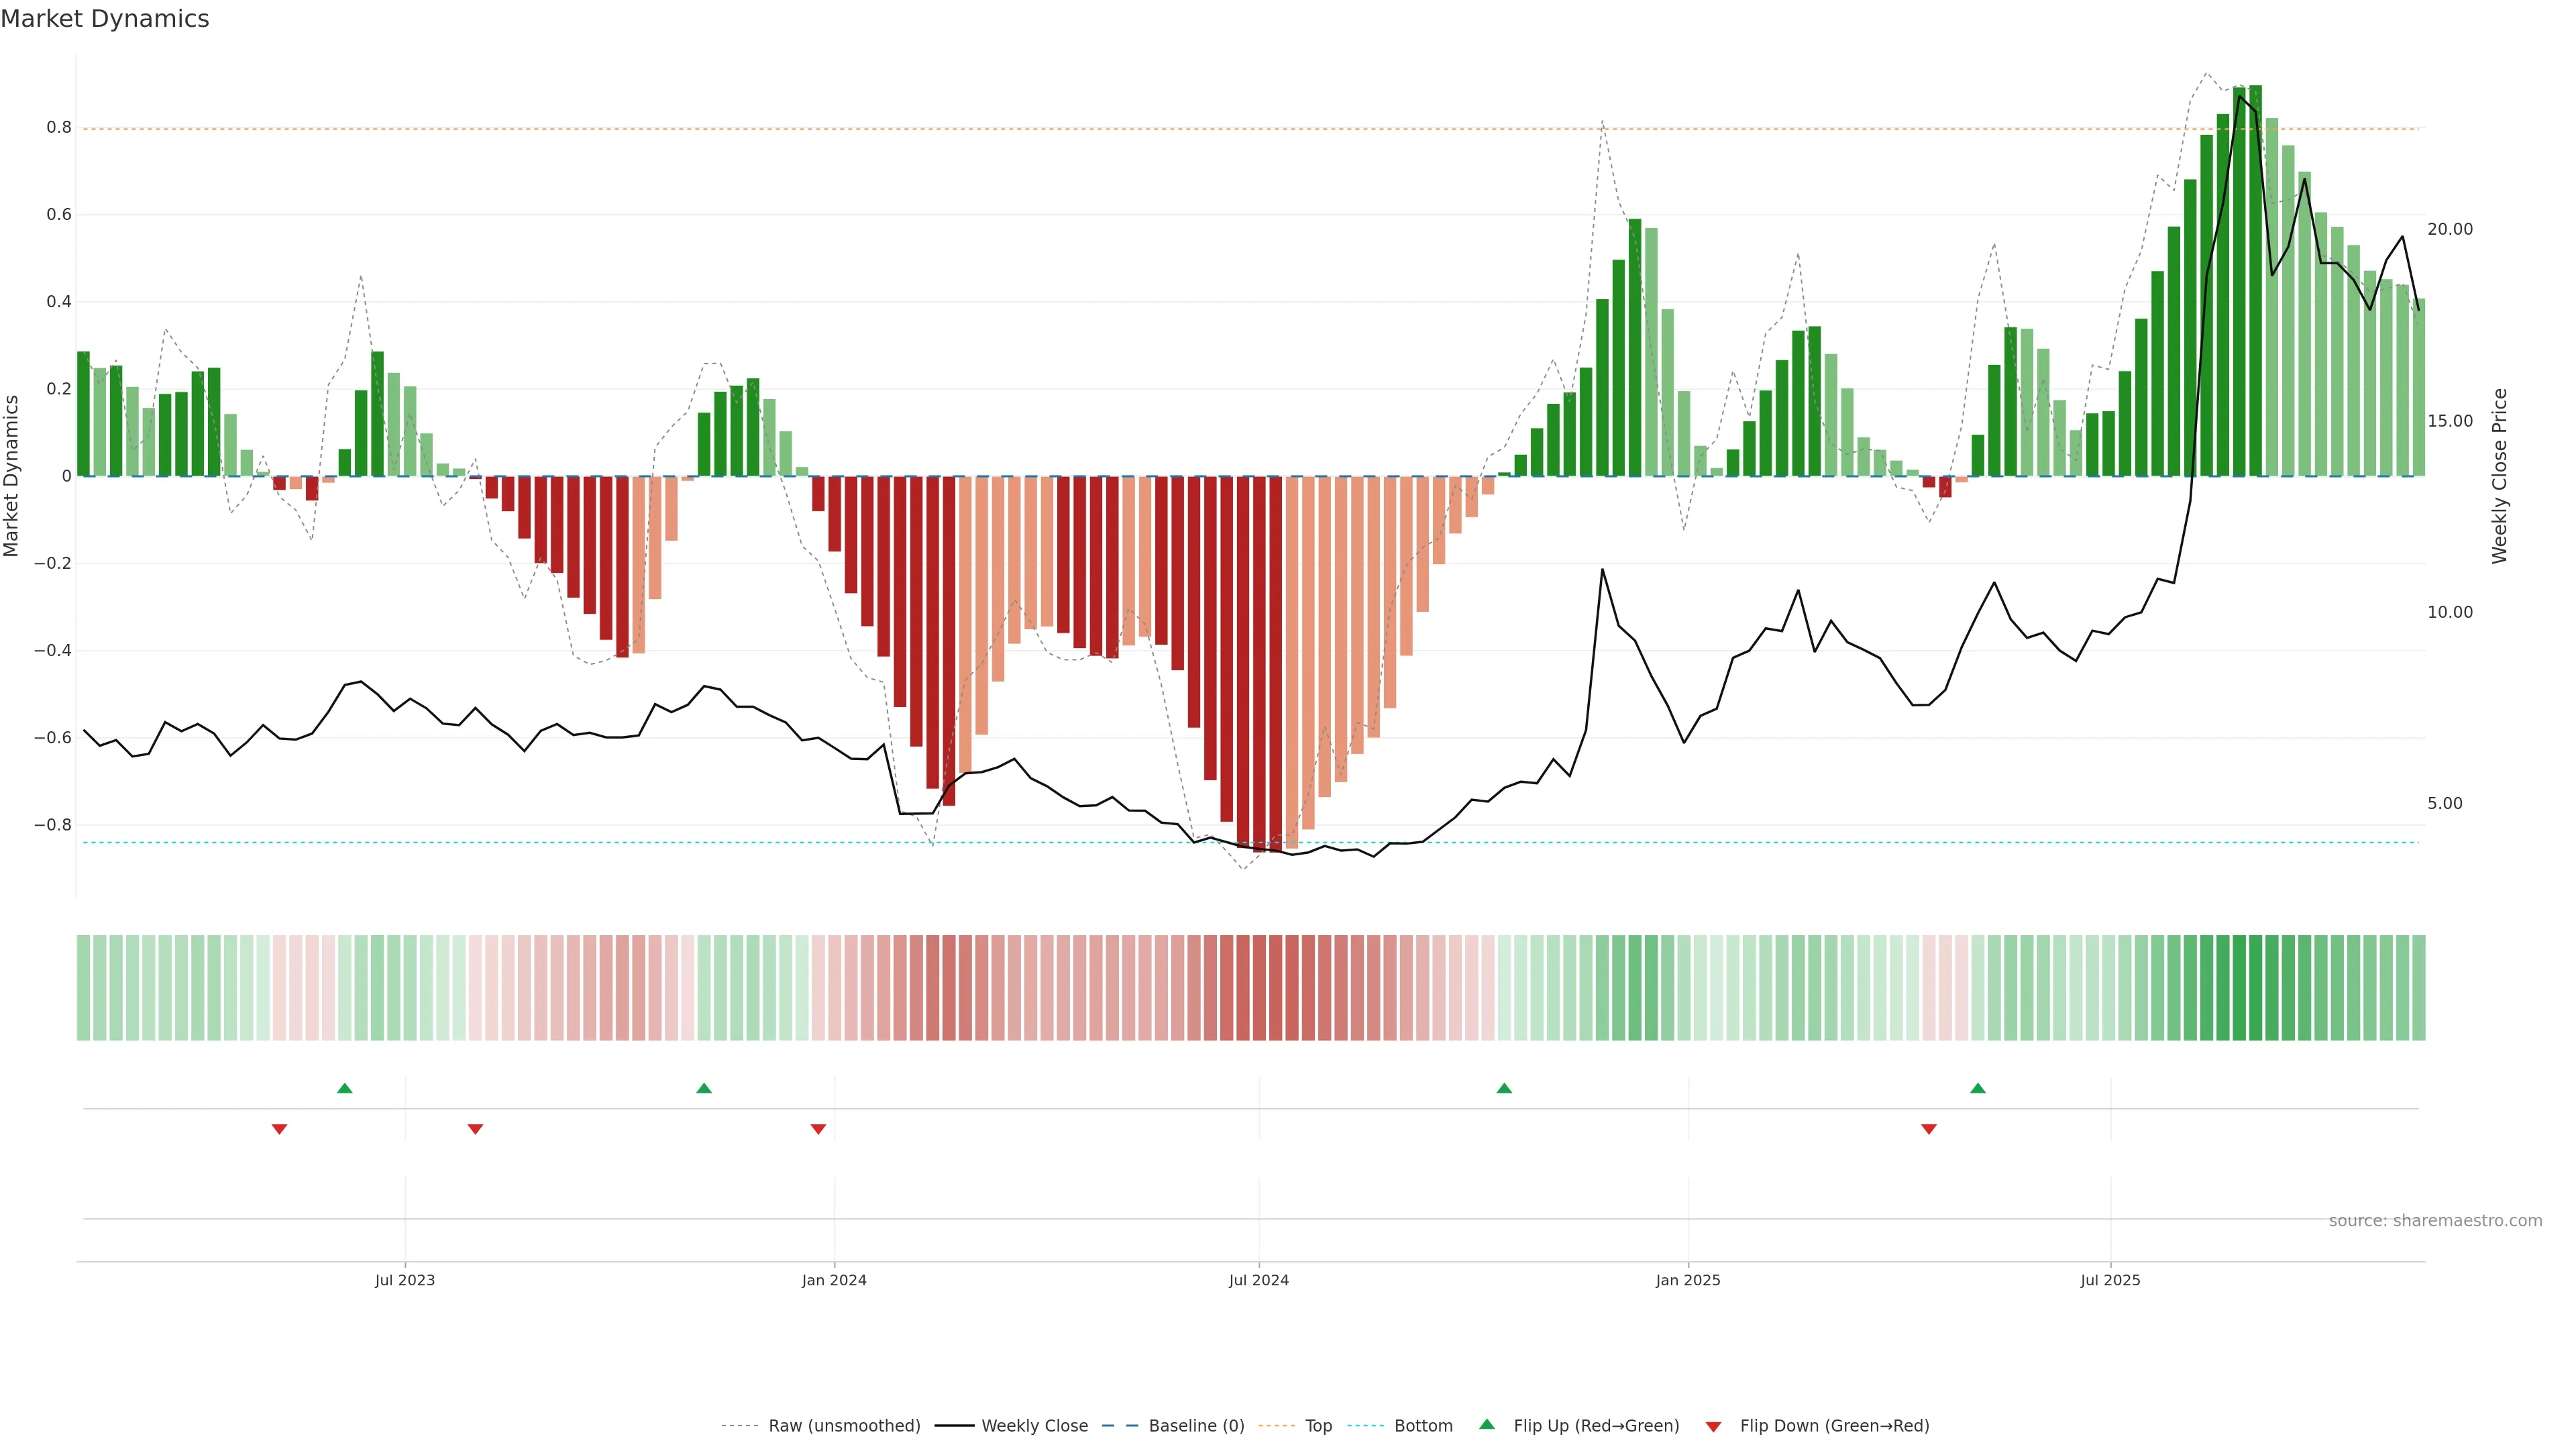Screen dimensions: 2576x1449
Task: Toggle the Bottom legend entry
Action: point(1423,1426)
